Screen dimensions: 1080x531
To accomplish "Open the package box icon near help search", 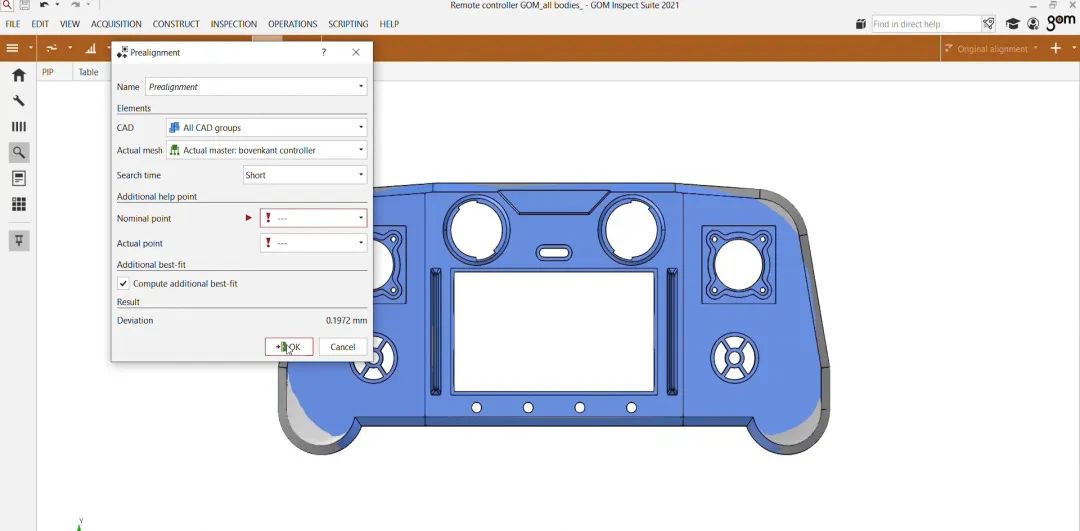I will point(860,24).
